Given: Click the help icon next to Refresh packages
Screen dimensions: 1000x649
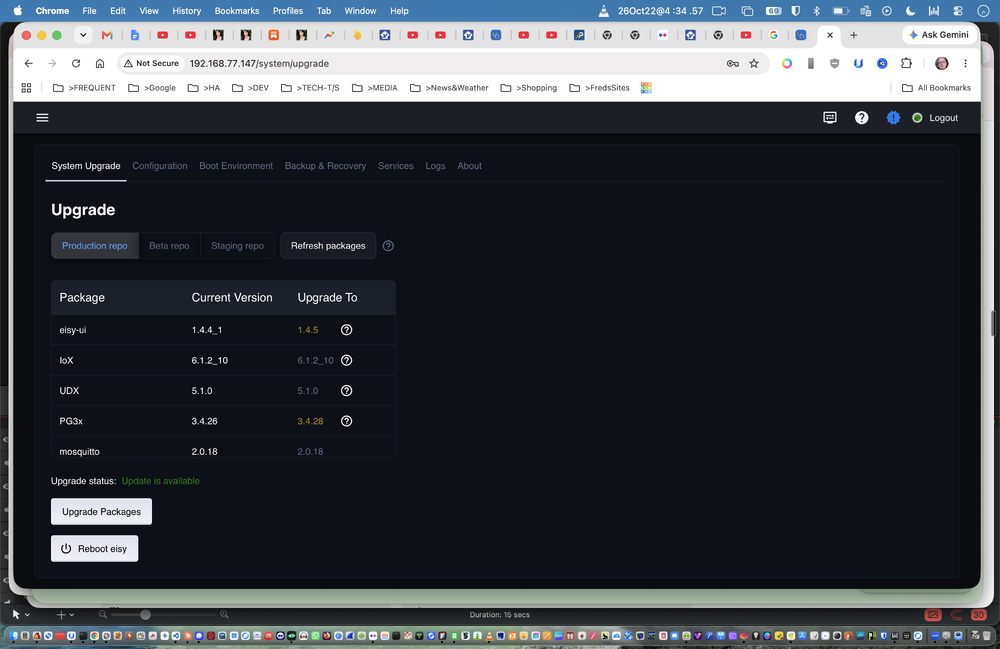Looking at the screenshot, I should tap(388, 245).
